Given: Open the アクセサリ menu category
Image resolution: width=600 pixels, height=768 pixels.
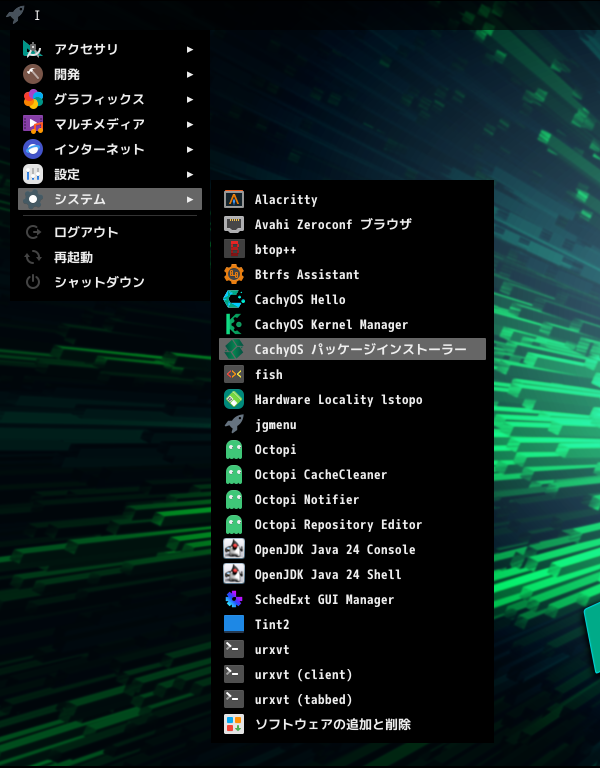Looking at the screenshot, I should 110,49.
